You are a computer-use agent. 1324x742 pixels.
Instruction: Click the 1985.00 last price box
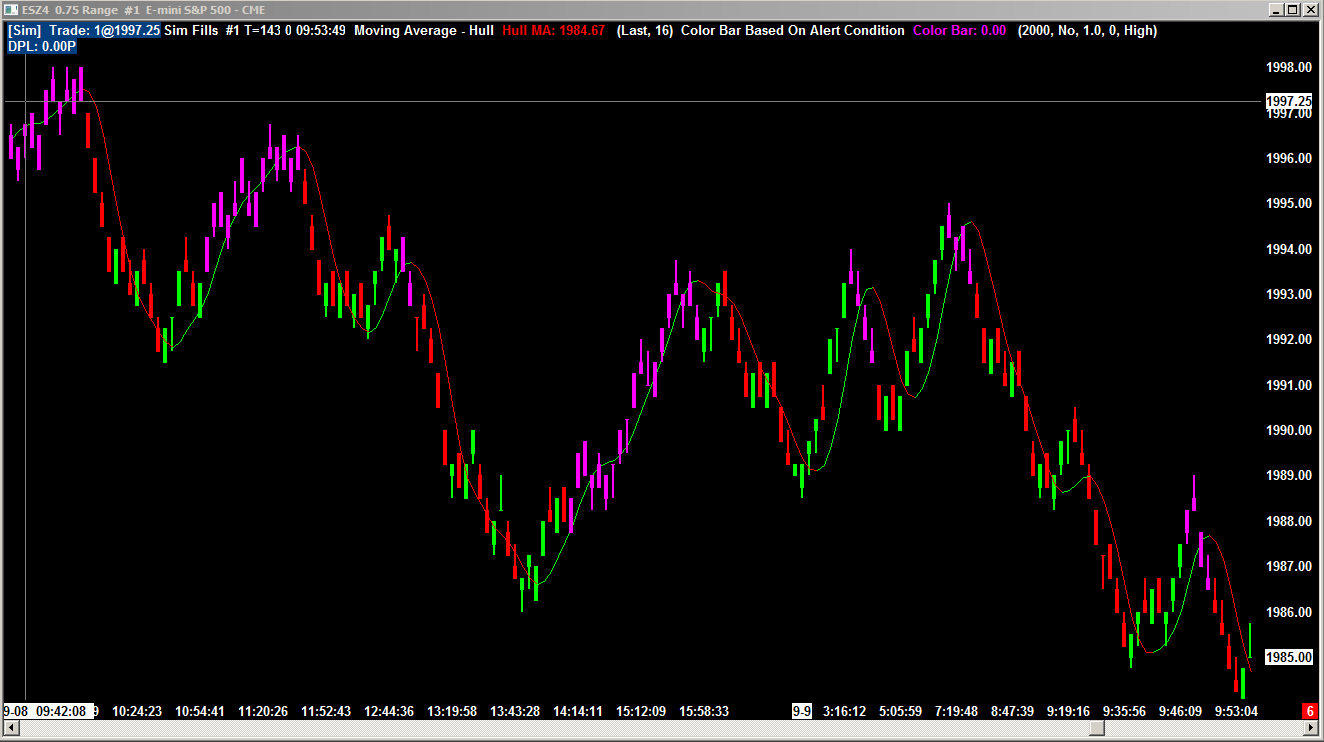[1289, 657]
